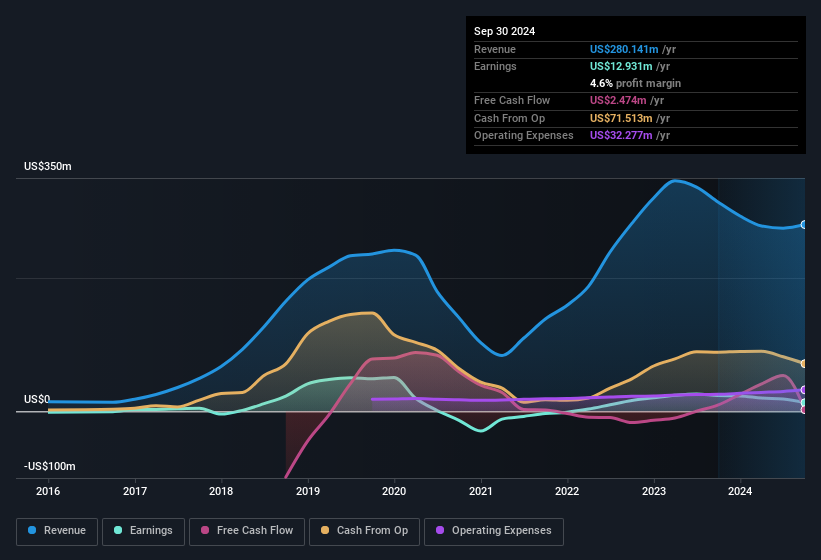The height and width of the screenshot is (560, 821).
Task: Click the US$280.141m revenue value
Action: point(624,49)
